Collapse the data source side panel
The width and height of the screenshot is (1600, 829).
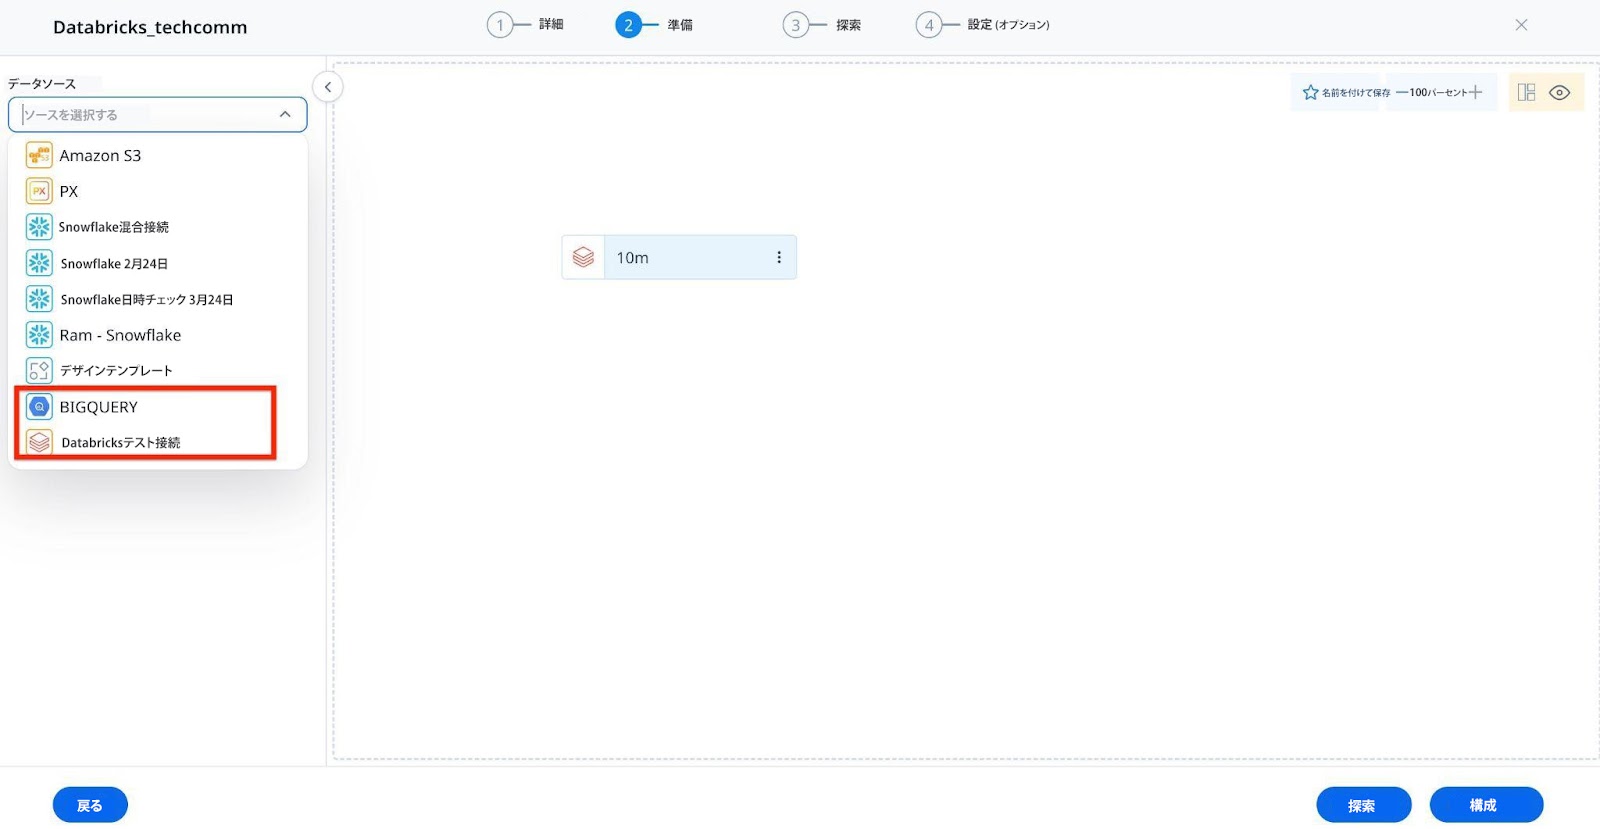[x=328, y=87]
